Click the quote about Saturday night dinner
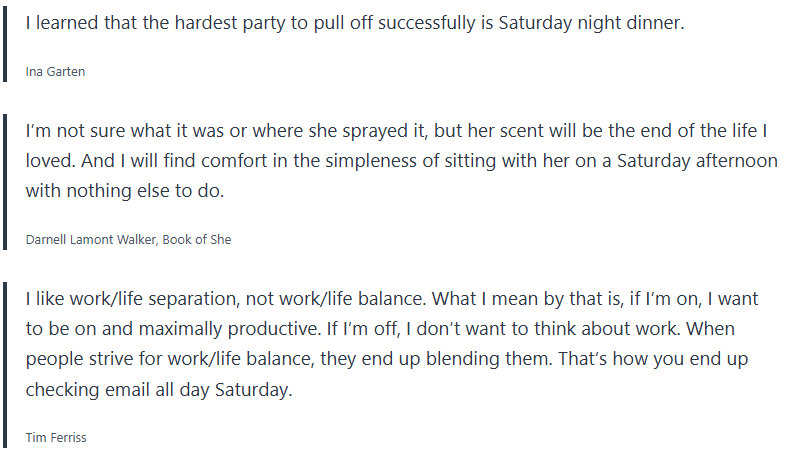808x451 pixels. (x=355, y=24)
